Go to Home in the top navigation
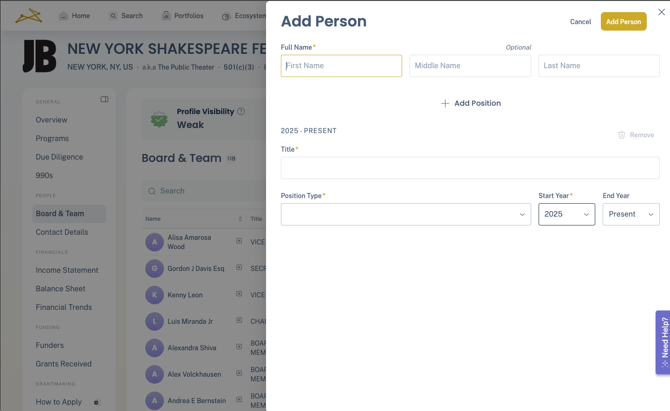Screen dimensions: 670x411 [x=74, y=16]
